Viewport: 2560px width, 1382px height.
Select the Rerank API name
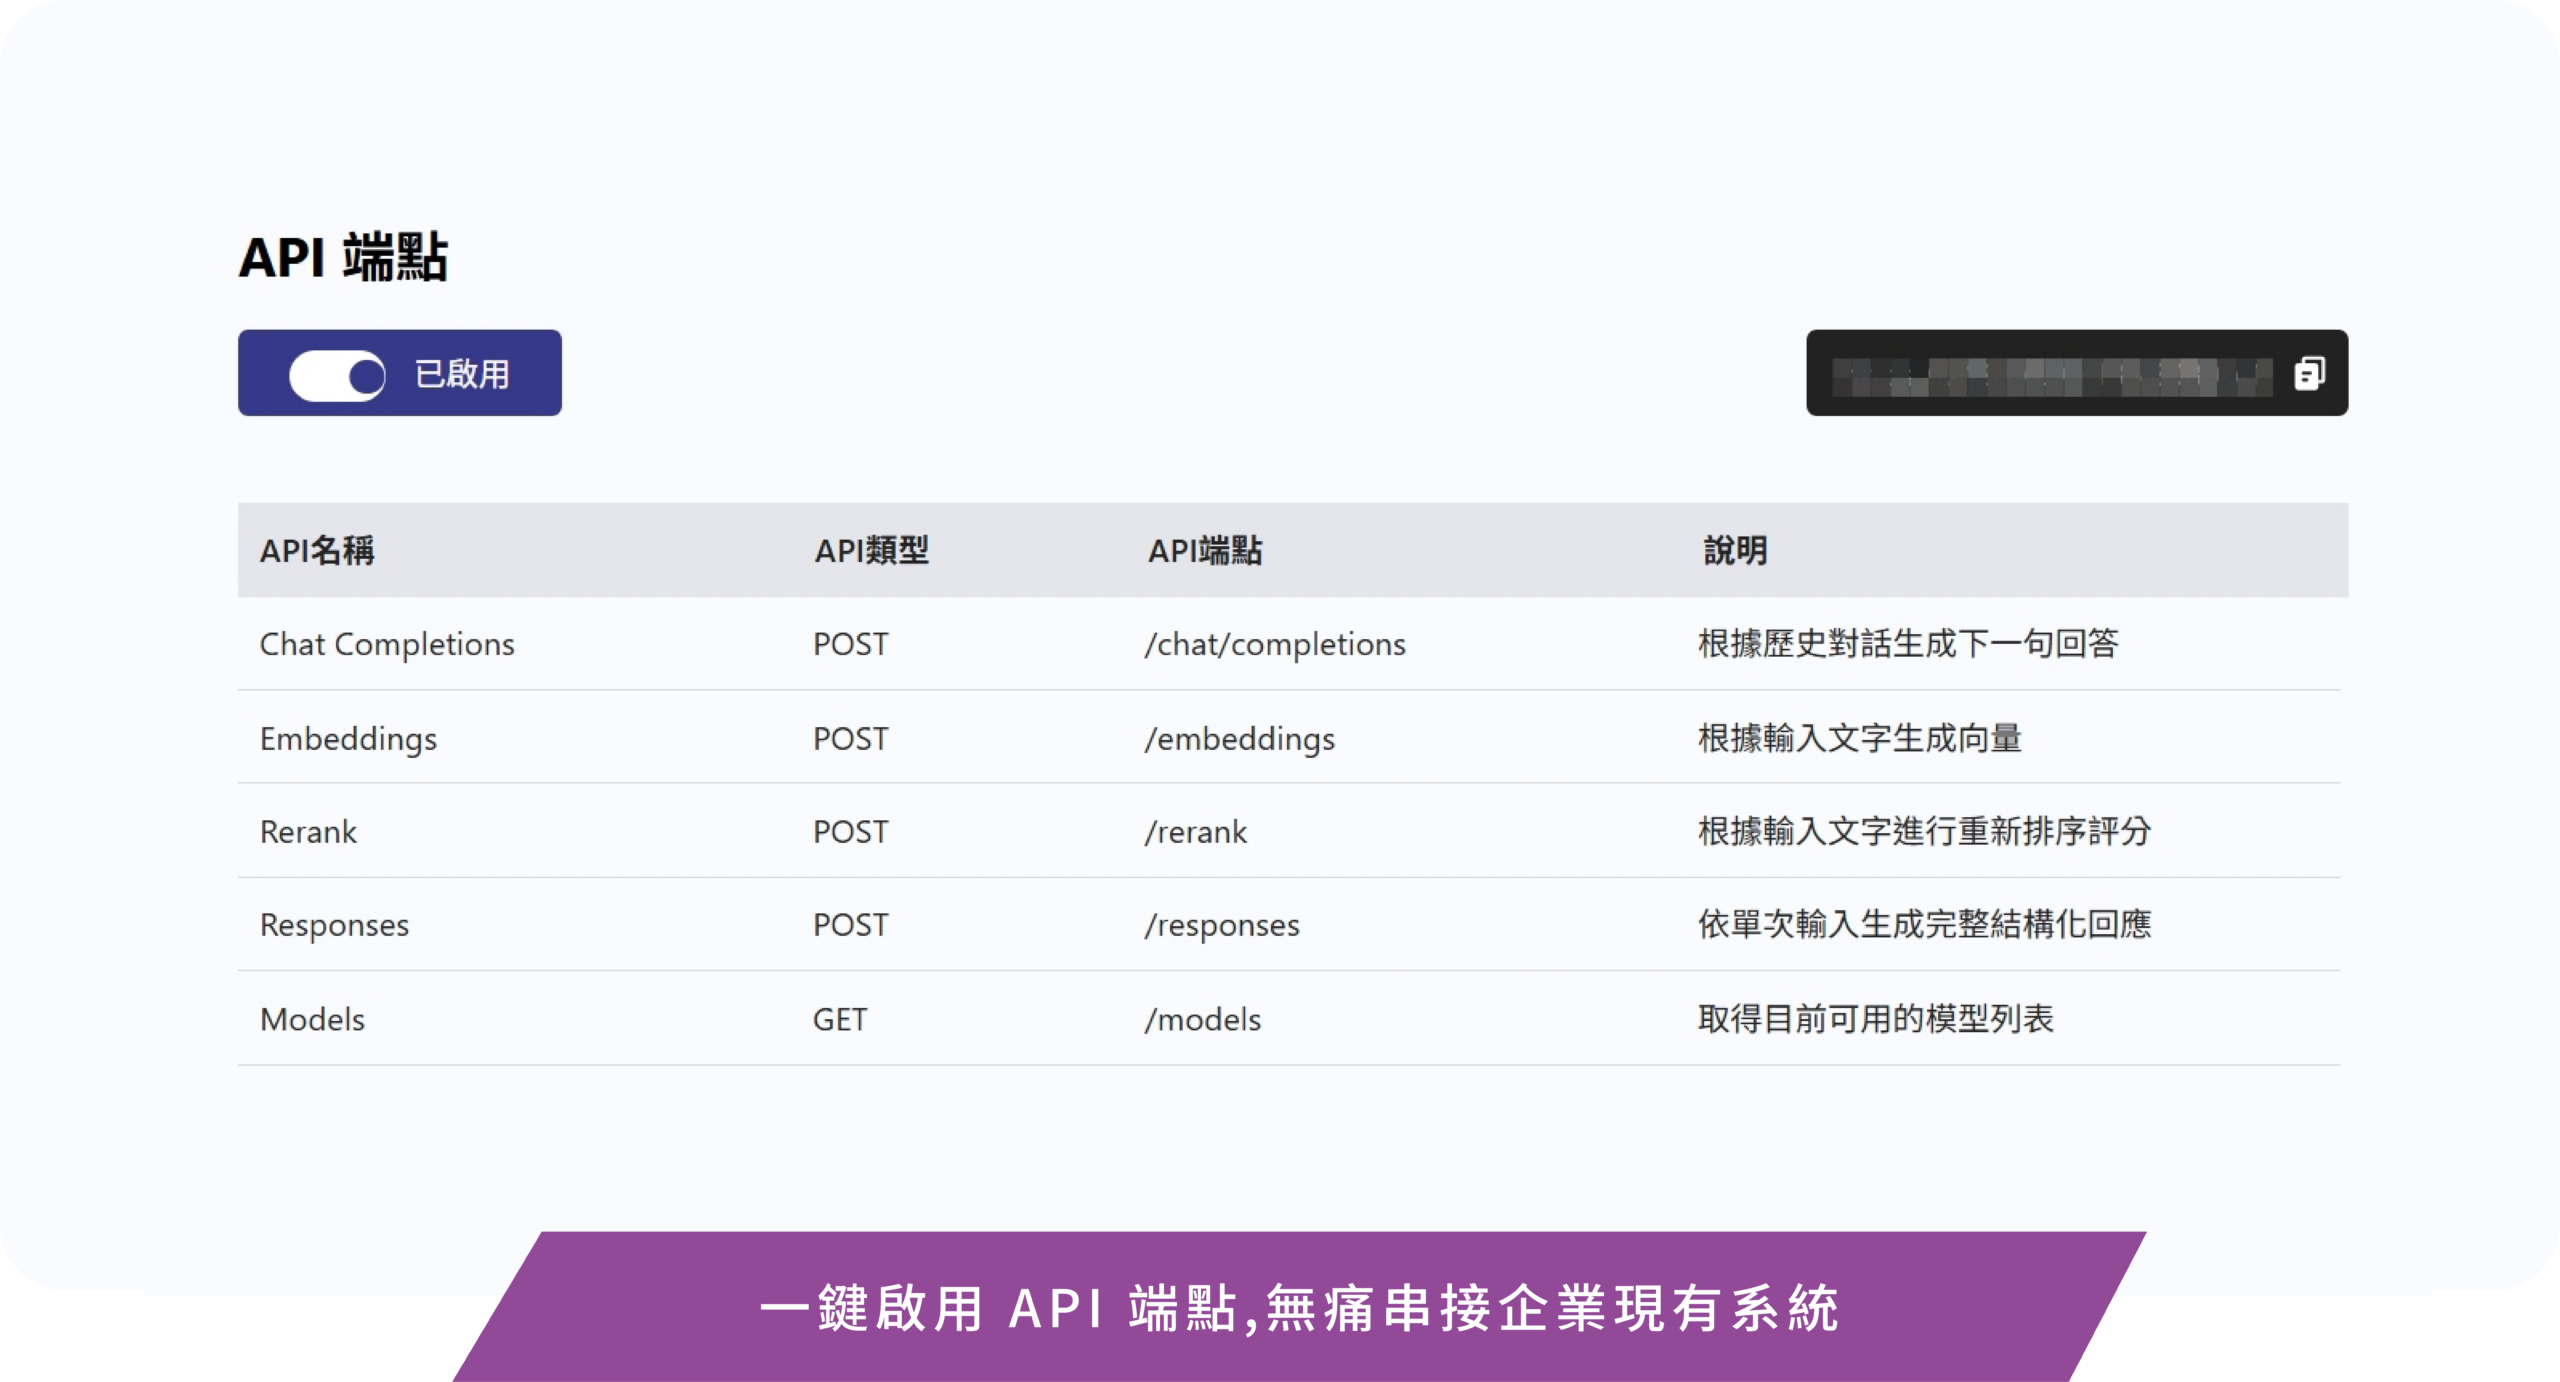coord(308,832)
